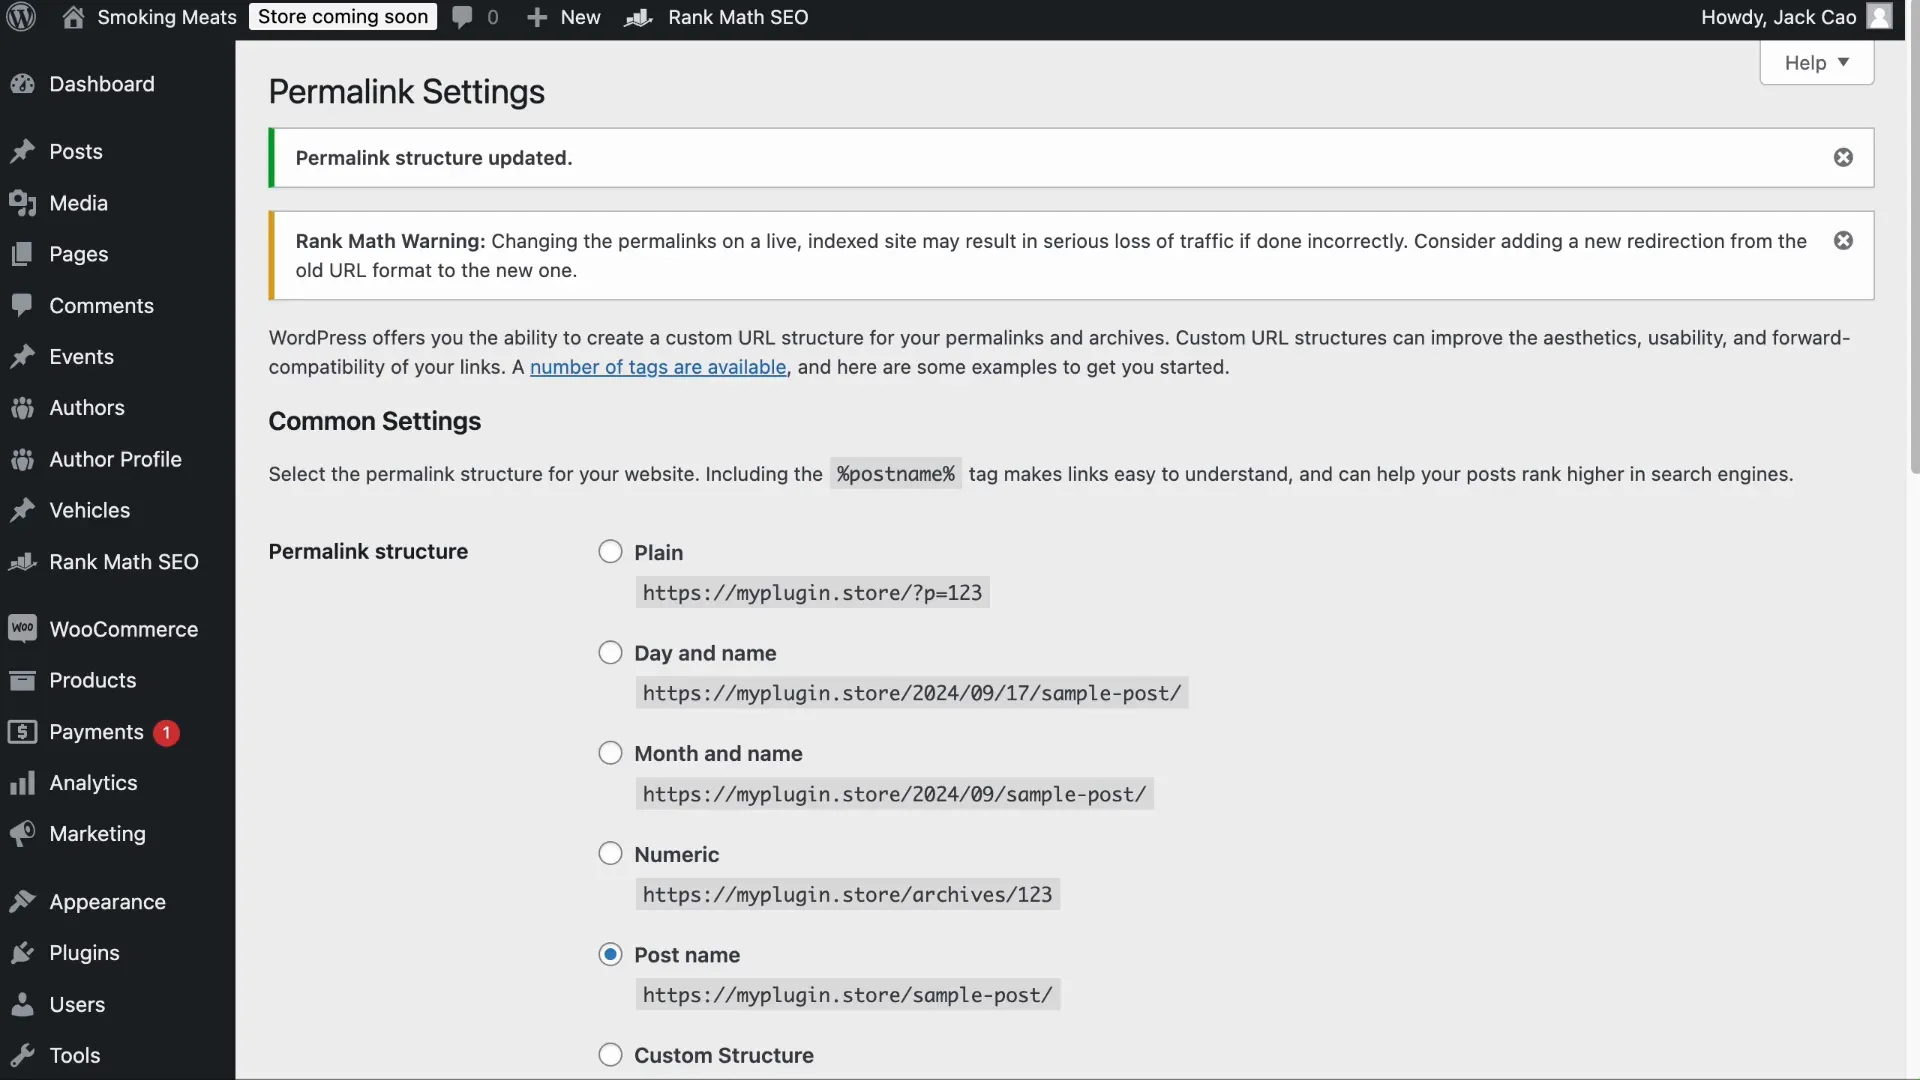Click the Events pin icon
Screen dimensions: 1920x1080
coord(22,356)
